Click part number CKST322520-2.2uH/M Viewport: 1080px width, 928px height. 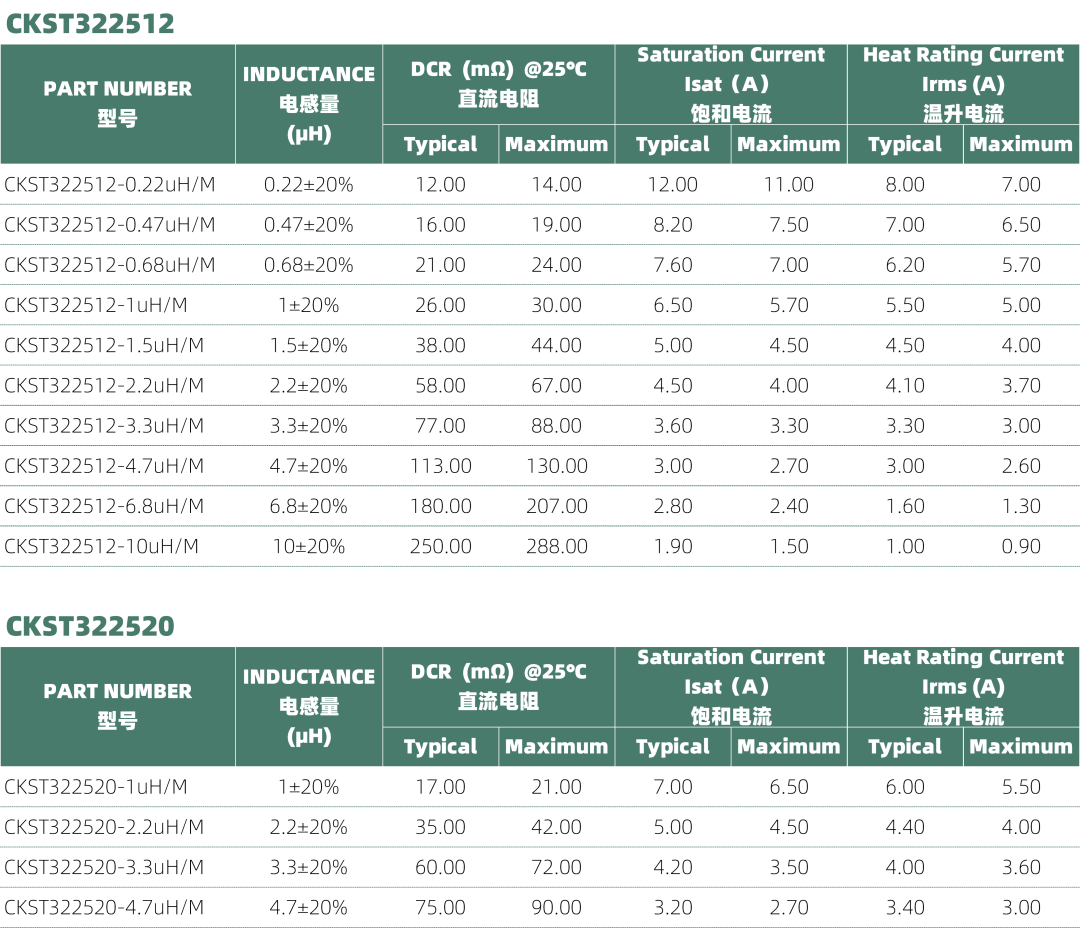coord(104,828)
